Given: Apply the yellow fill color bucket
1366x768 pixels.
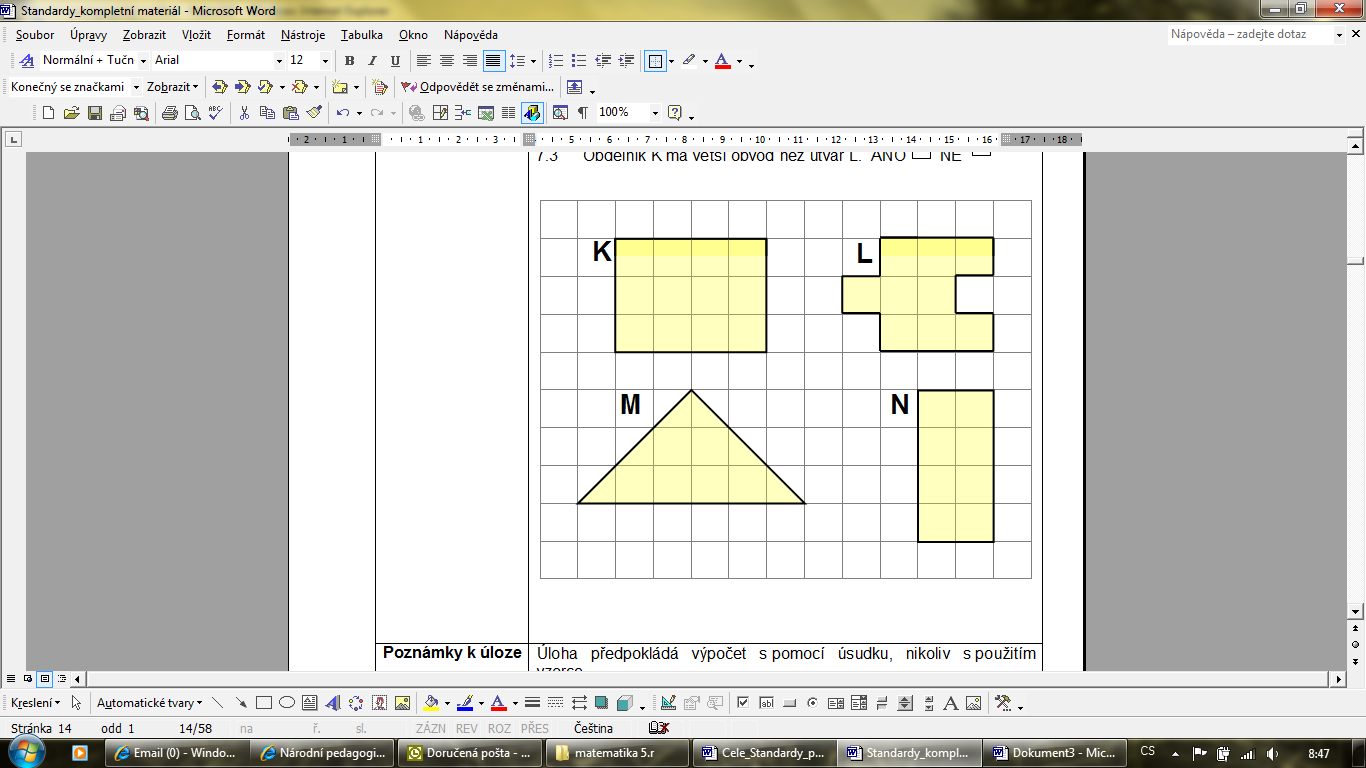Looking at the screenshot, I should coord(430,703).
